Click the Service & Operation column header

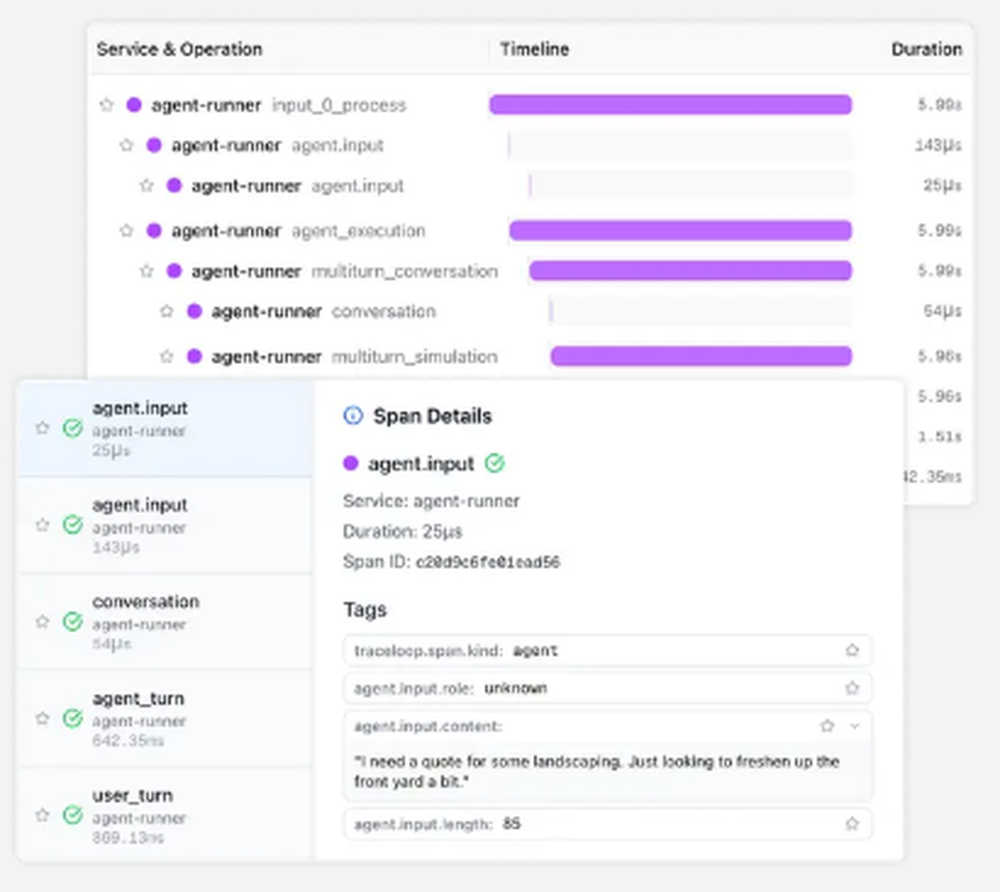(179, 49)
